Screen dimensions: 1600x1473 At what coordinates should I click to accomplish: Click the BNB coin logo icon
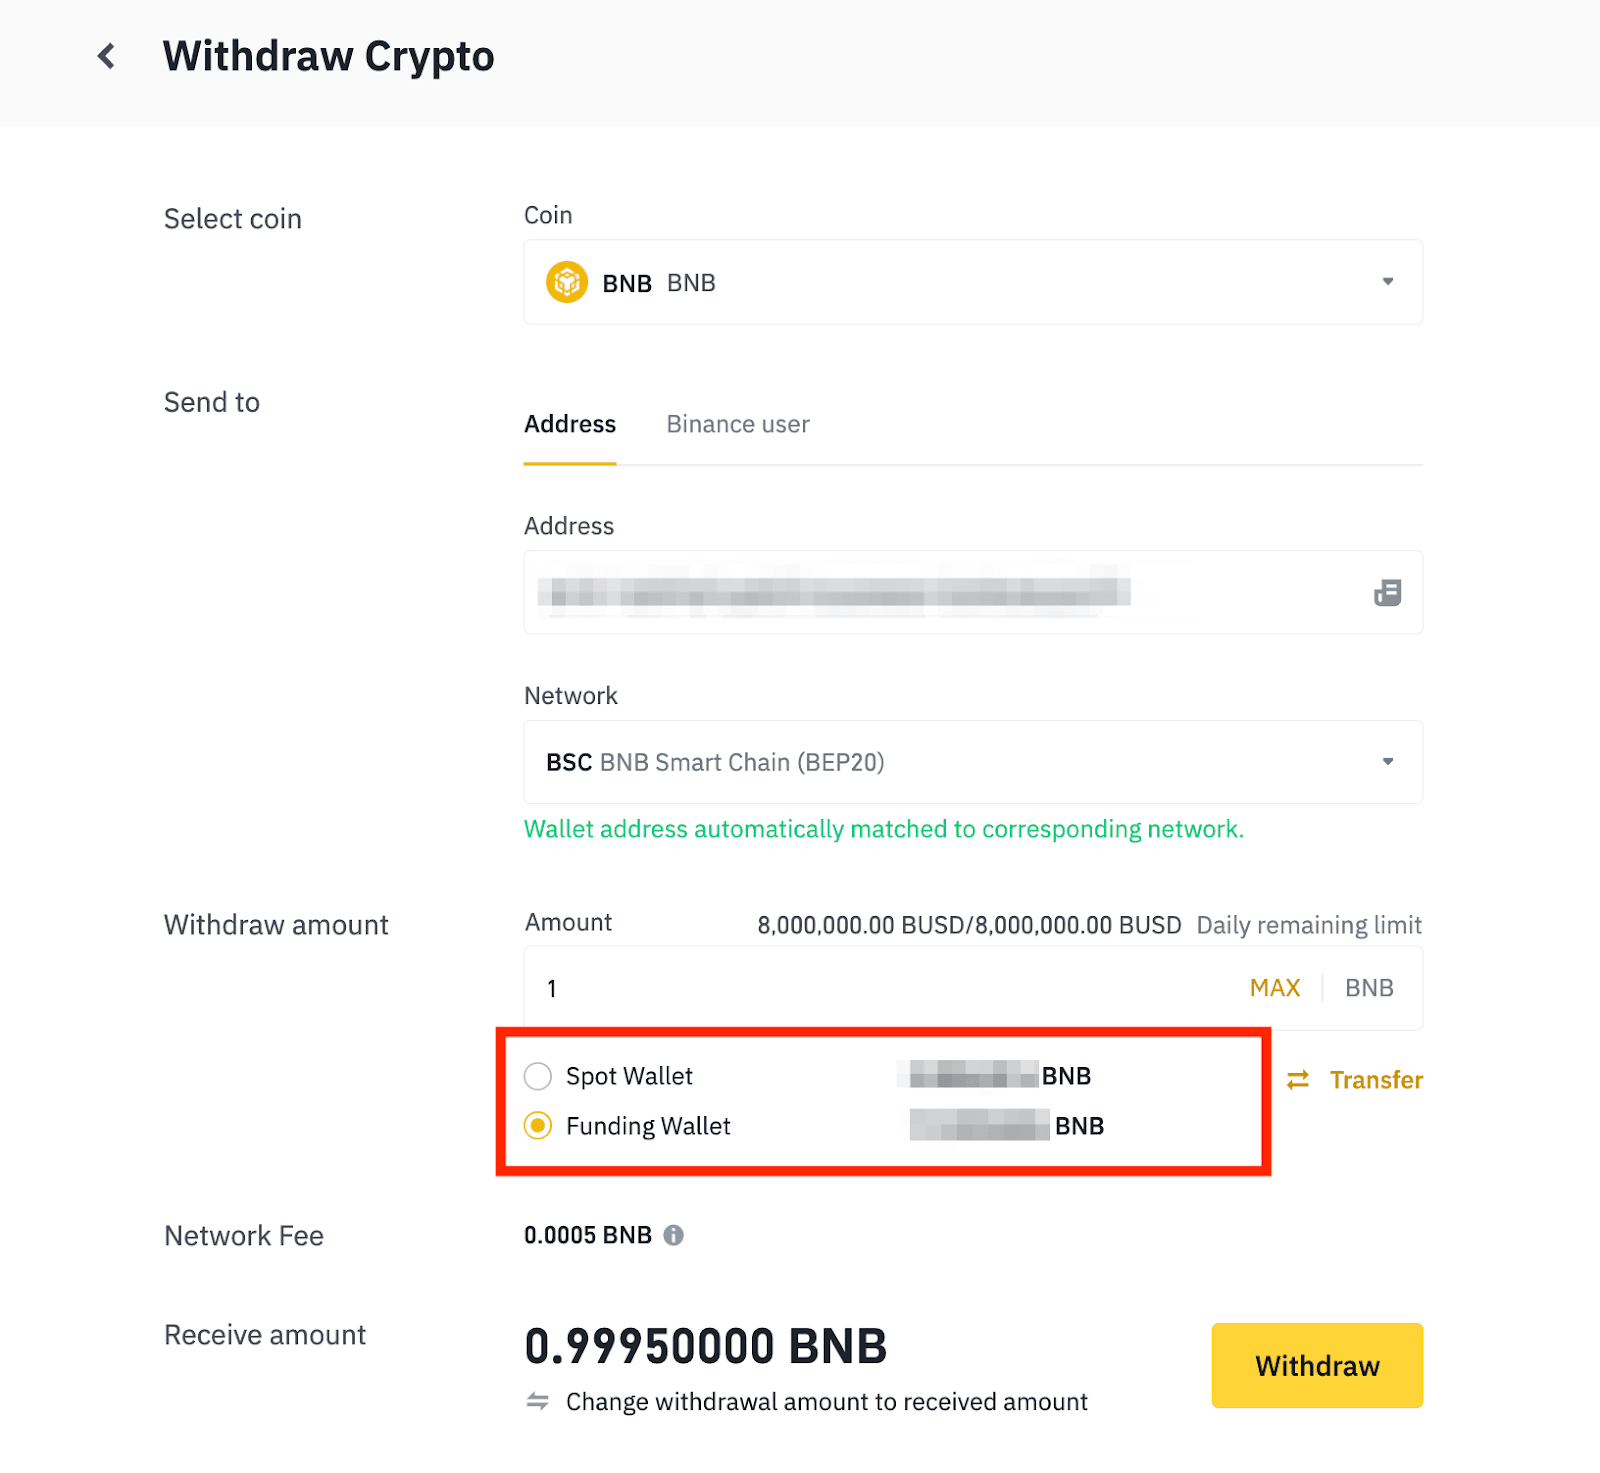point(567,283)
